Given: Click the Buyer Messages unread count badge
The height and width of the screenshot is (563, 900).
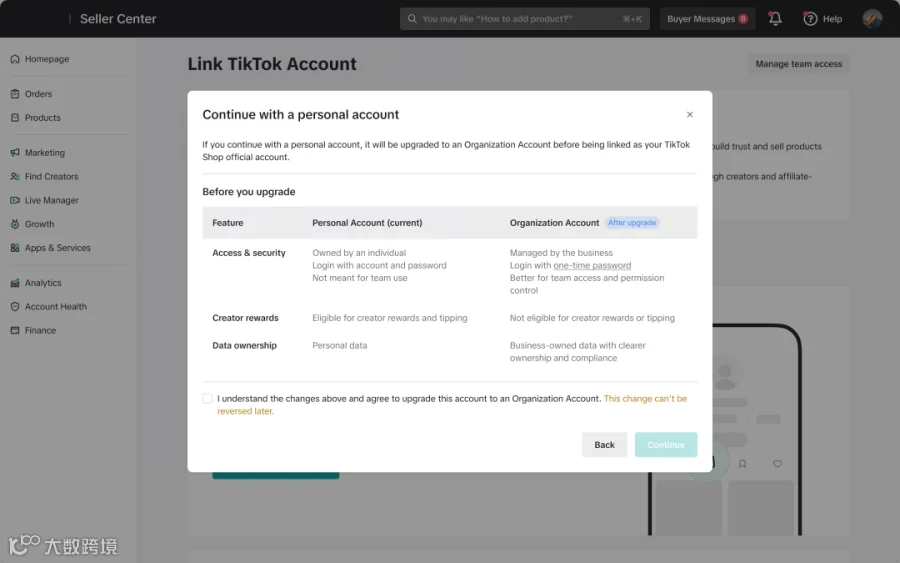Looking at the screenshot, I should (743, 19).
